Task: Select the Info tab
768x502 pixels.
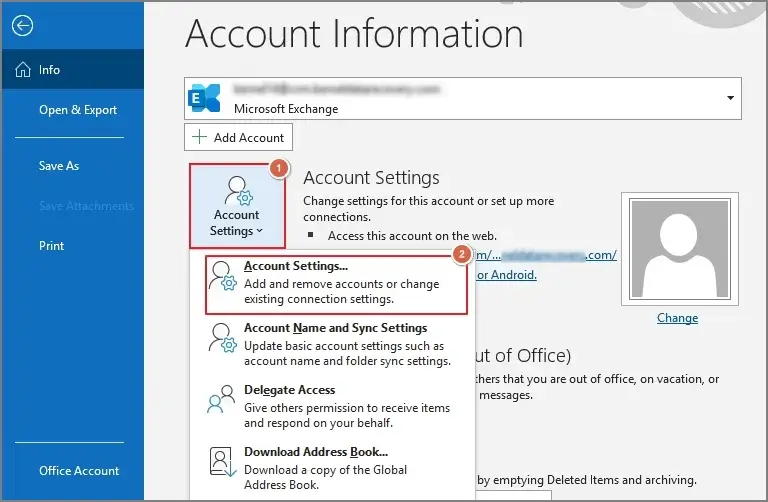Action: click(72, 70)
